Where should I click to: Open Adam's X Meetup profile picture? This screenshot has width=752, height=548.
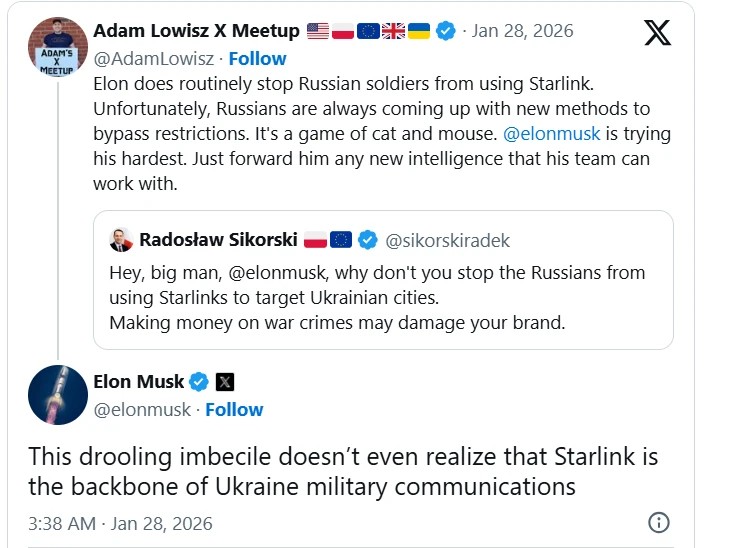[x=58, y=47]
